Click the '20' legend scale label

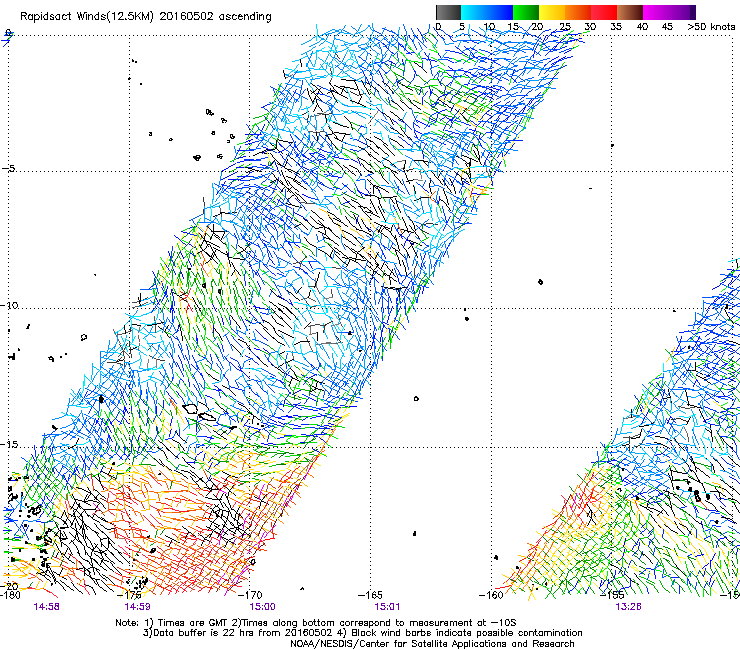click(x=538, y=27)
